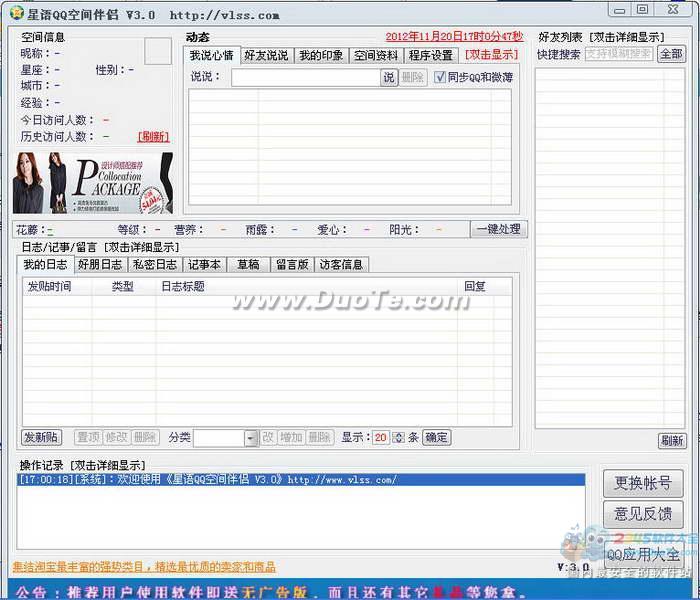700x600 pixels.
Task: Click the red date and time text
Action: point(454,36)
